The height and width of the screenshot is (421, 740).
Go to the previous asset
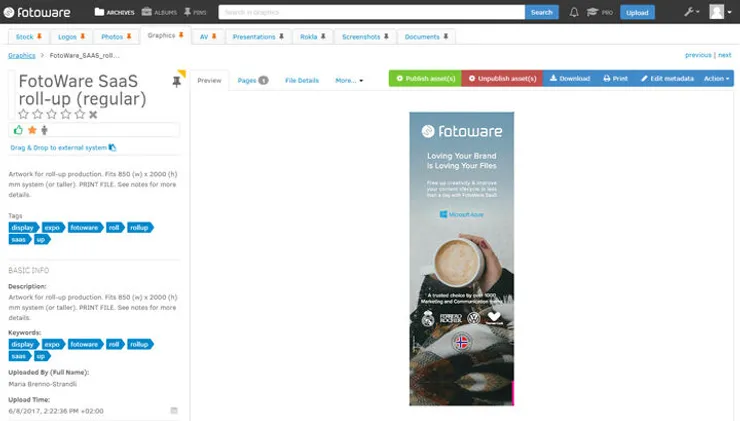[698, 55]
